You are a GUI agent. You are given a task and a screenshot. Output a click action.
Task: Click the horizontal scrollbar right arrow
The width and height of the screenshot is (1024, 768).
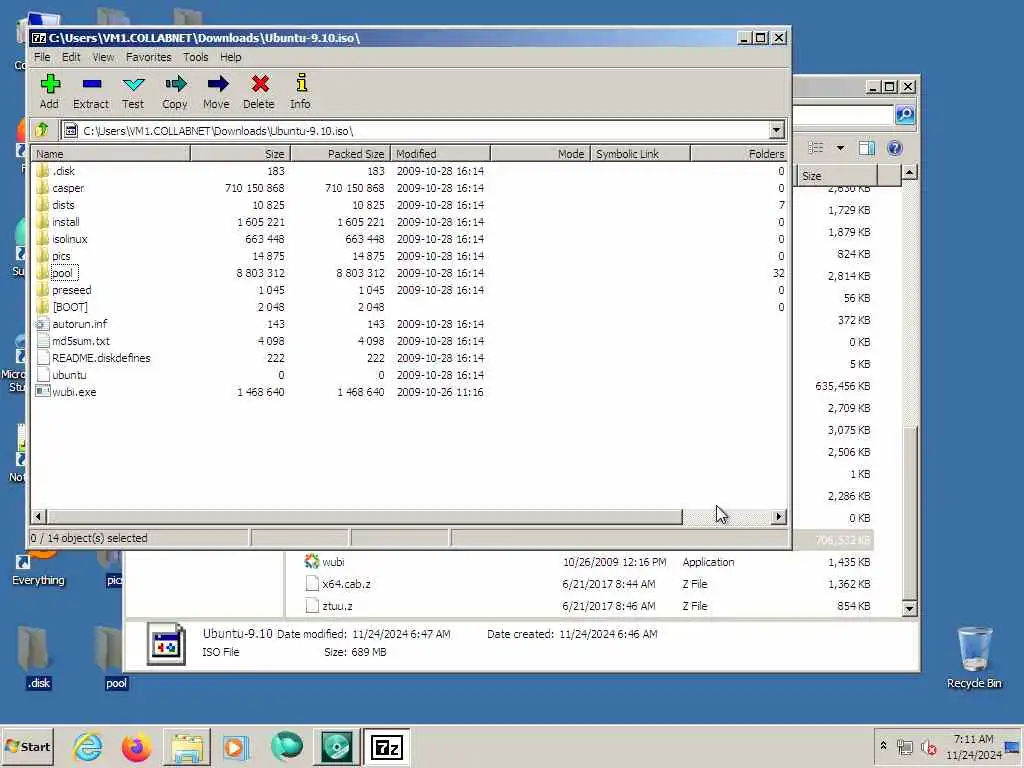tap(778, 517)
